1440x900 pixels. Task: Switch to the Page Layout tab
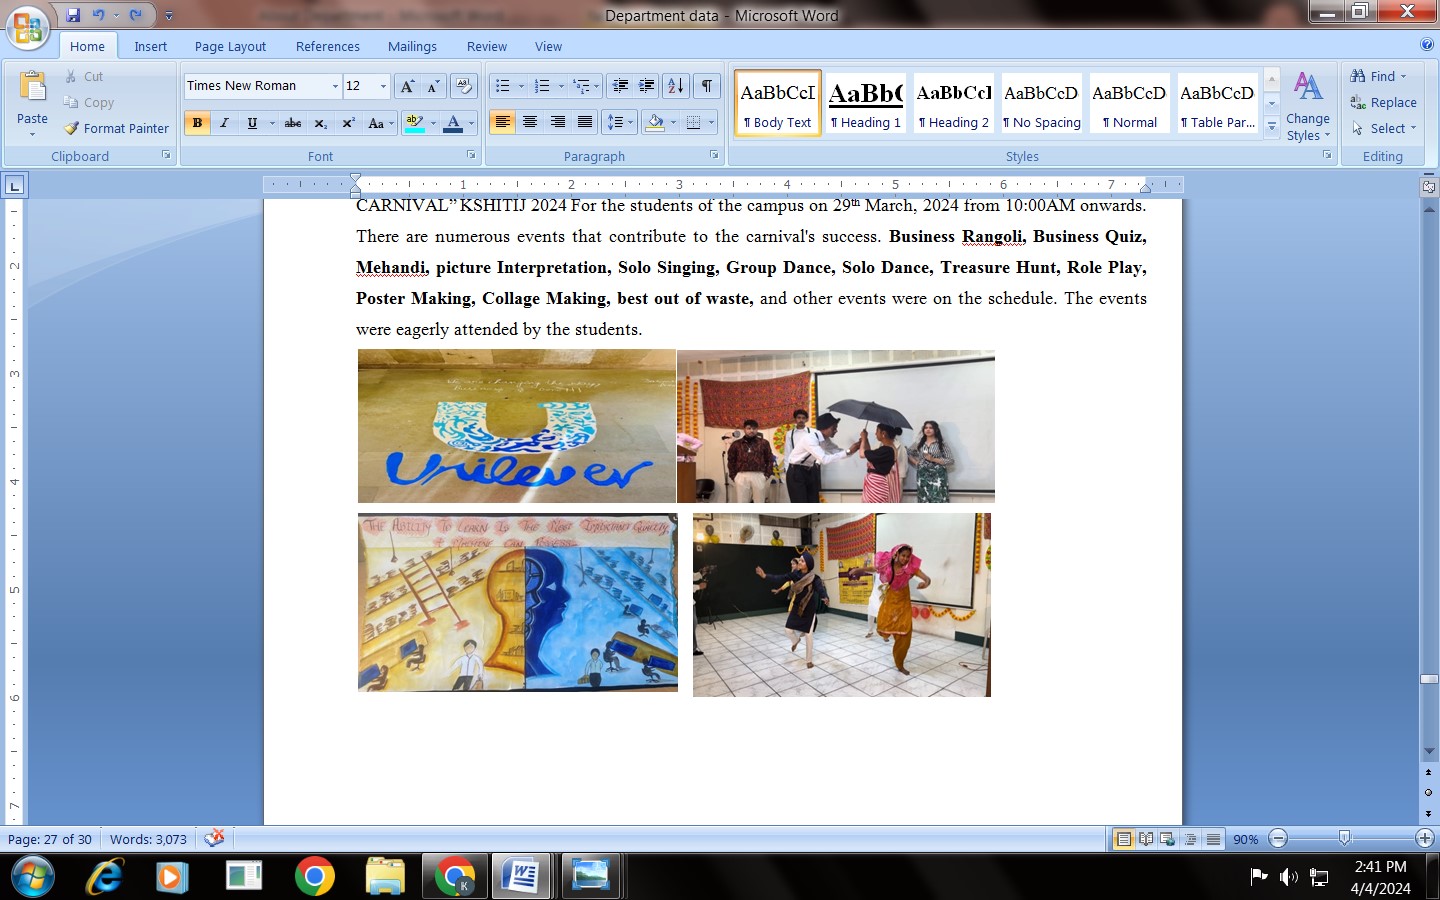pyautogui.click(x=230, y=46)
